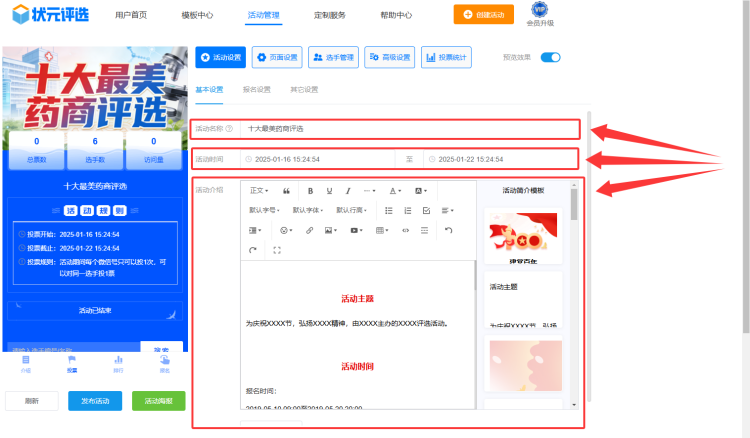This screenshot has width=750, height=438.
Task: Click the 选手管理 button
Action: tap(333, 57)
